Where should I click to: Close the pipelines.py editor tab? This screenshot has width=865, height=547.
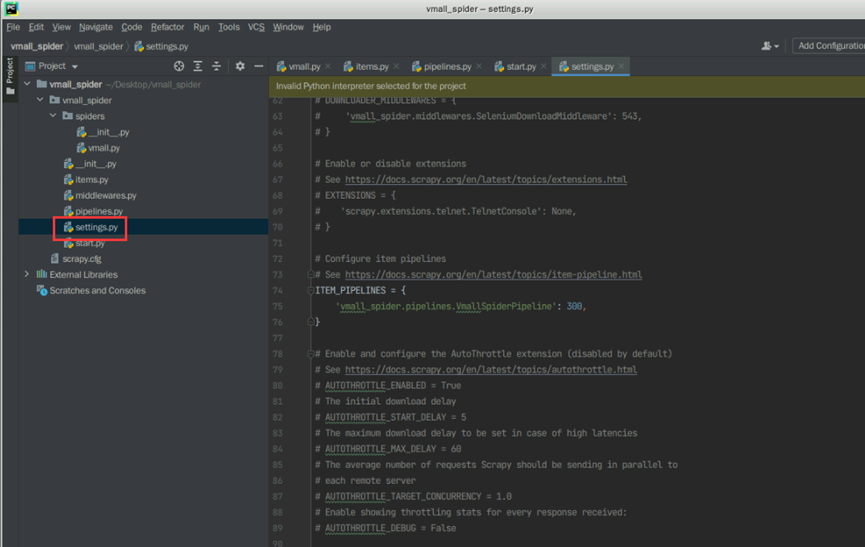(x=481, y=67)
